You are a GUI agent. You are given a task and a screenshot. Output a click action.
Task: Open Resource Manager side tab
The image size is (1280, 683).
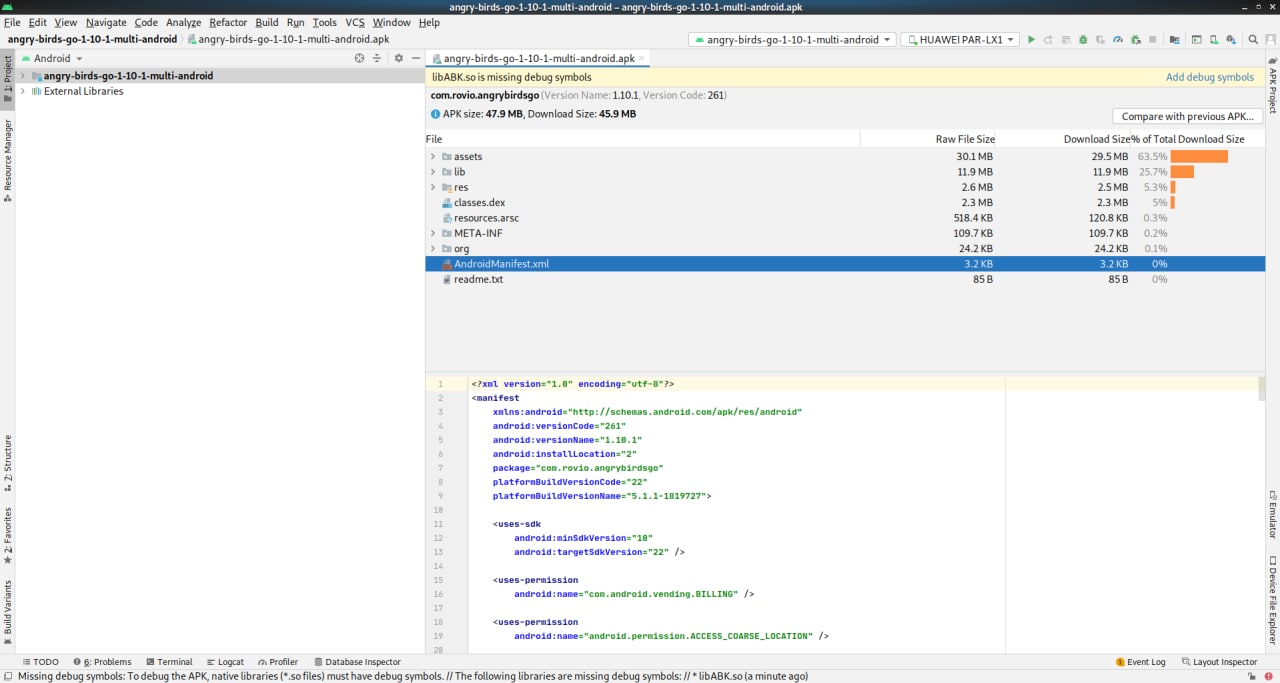click(x=7, y=161)
